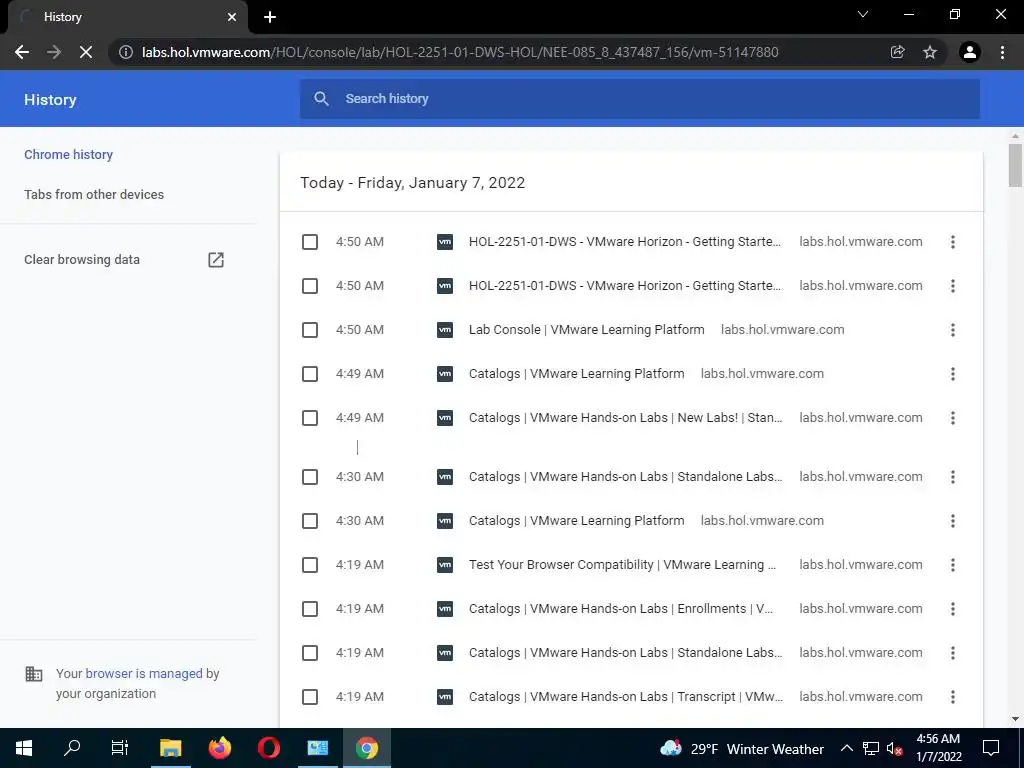
Task: Click the page scrollbar thumb
Action: click(1015, 165)
